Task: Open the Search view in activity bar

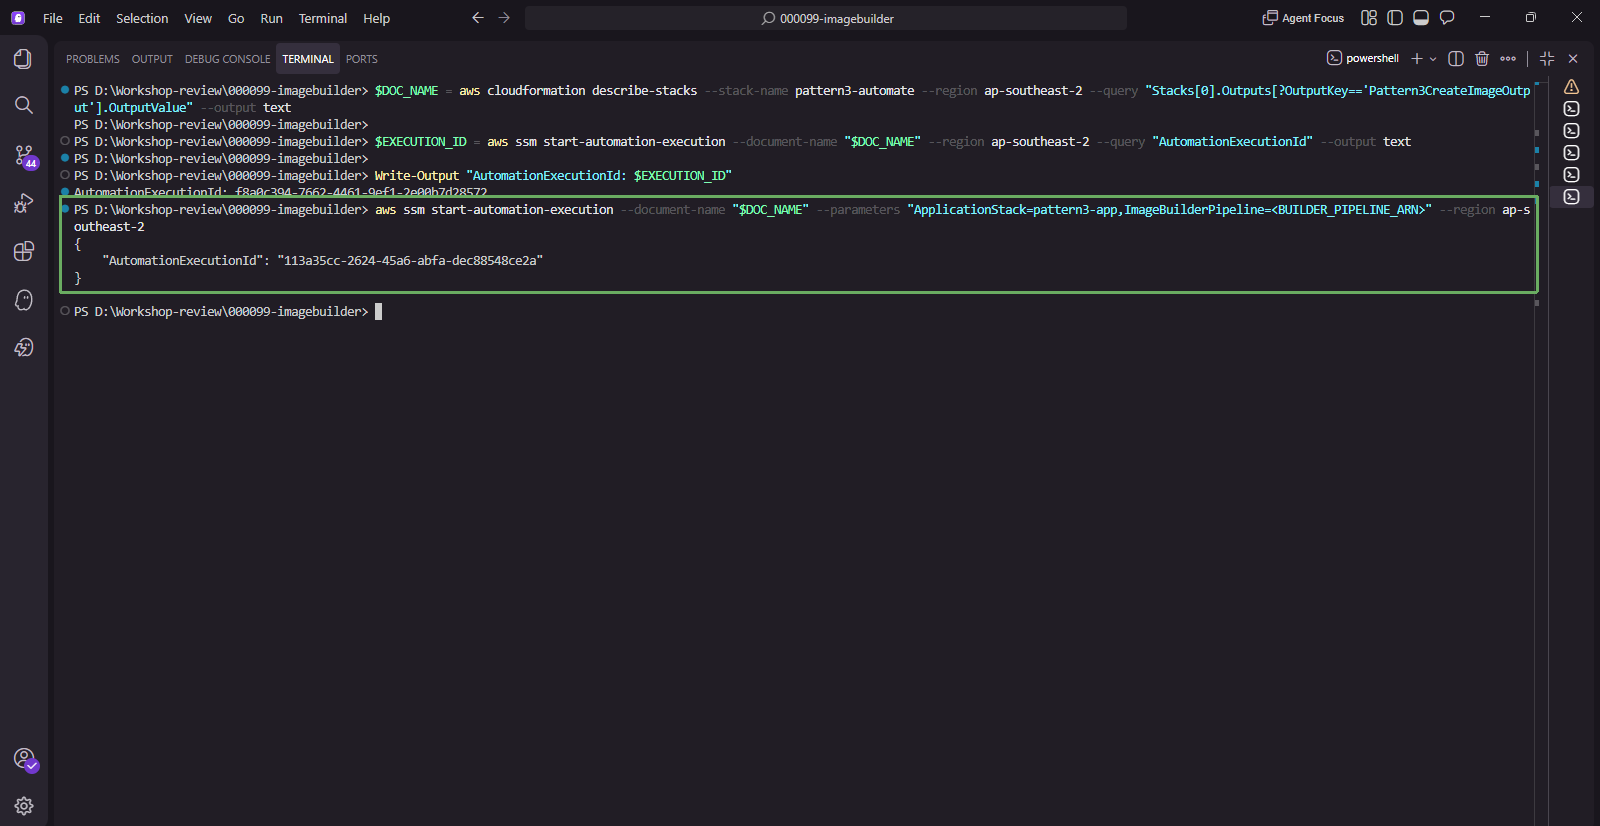Action: pyautogui.click(x=23, y=105)
